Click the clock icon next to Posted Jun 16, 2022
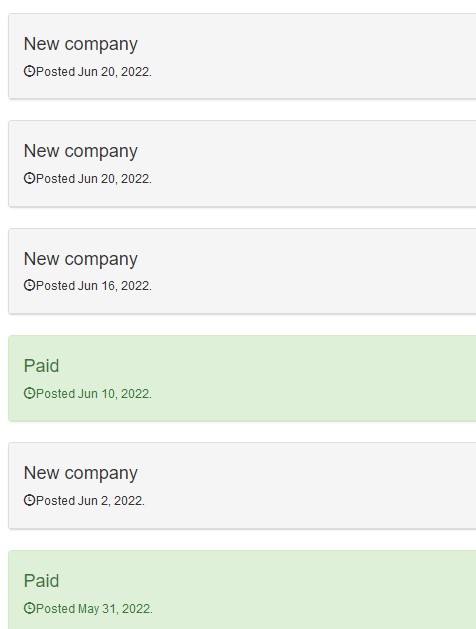The height and width of the screenshot is (629, 476). (x=29, y=285)
